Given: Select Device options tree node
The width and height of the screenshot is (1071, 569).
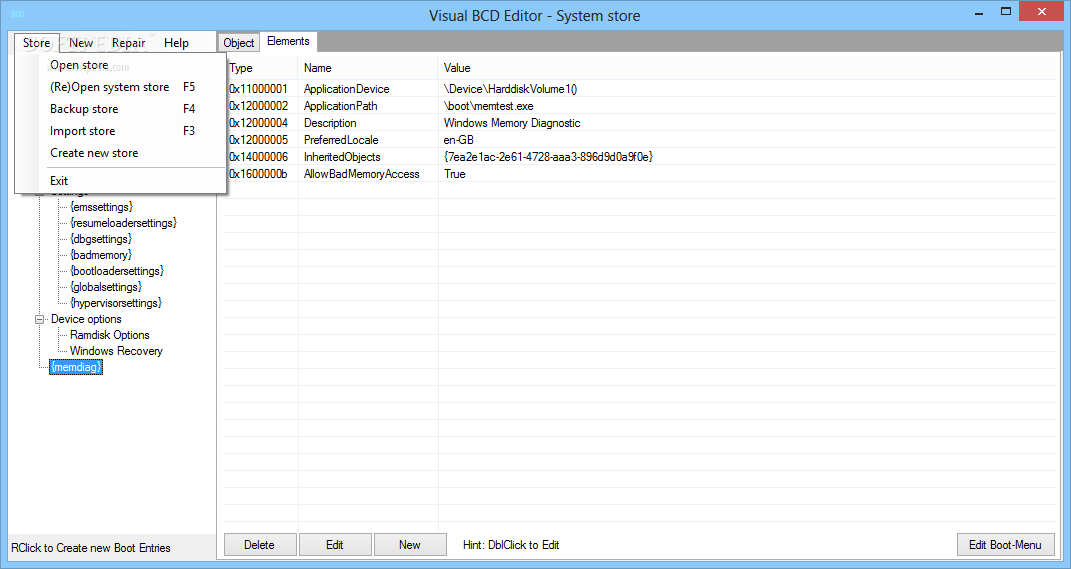Looking at the screenshot, I should point(86,319).
